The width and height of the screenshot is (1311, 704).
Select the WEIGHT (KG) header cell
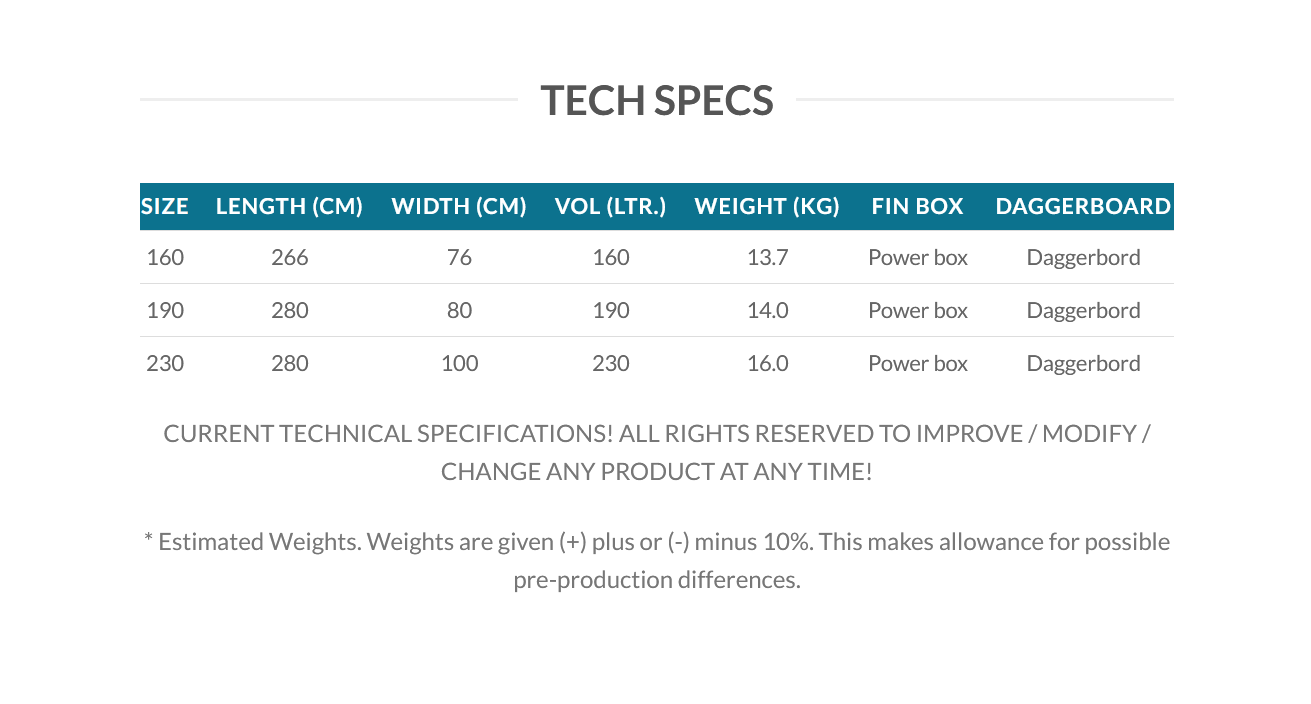pyautogui.click(x=767, y=206)
